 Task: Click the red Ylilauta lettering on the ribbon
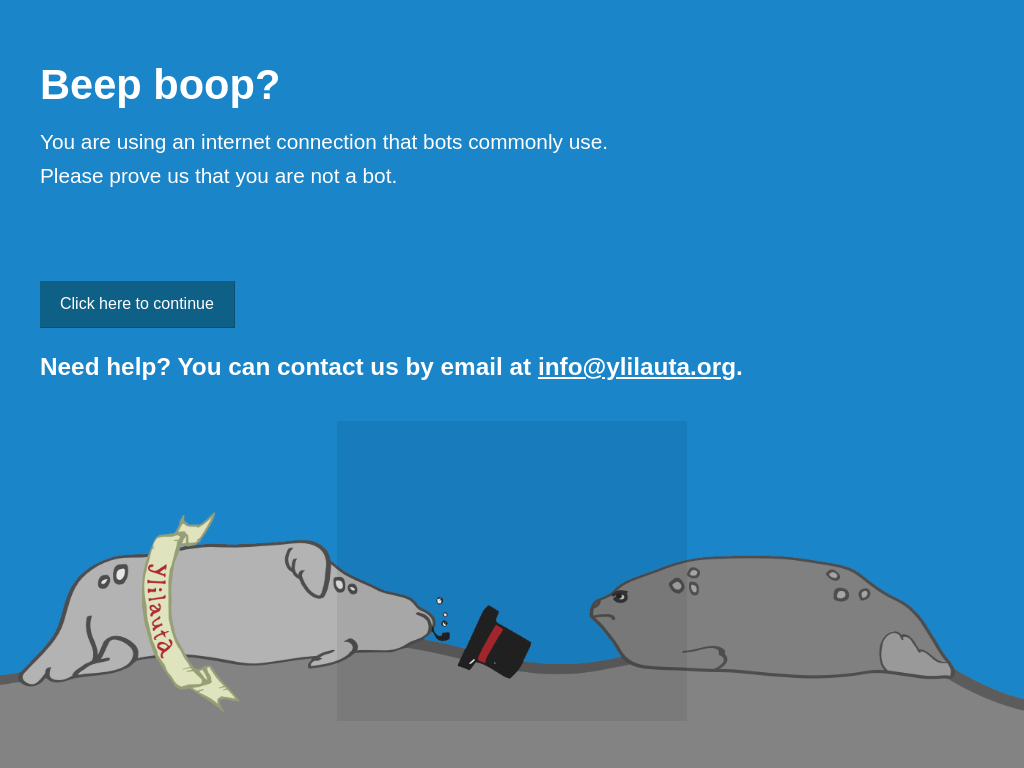(159, 610)
